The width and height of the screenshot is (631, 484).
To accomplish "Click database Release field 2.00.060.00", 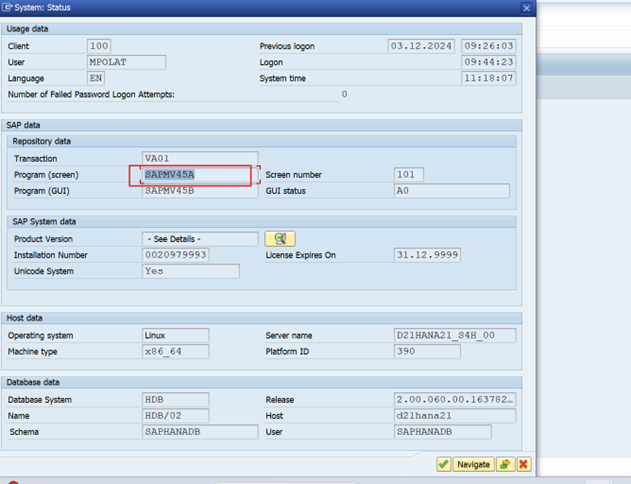I will [455, 400].
